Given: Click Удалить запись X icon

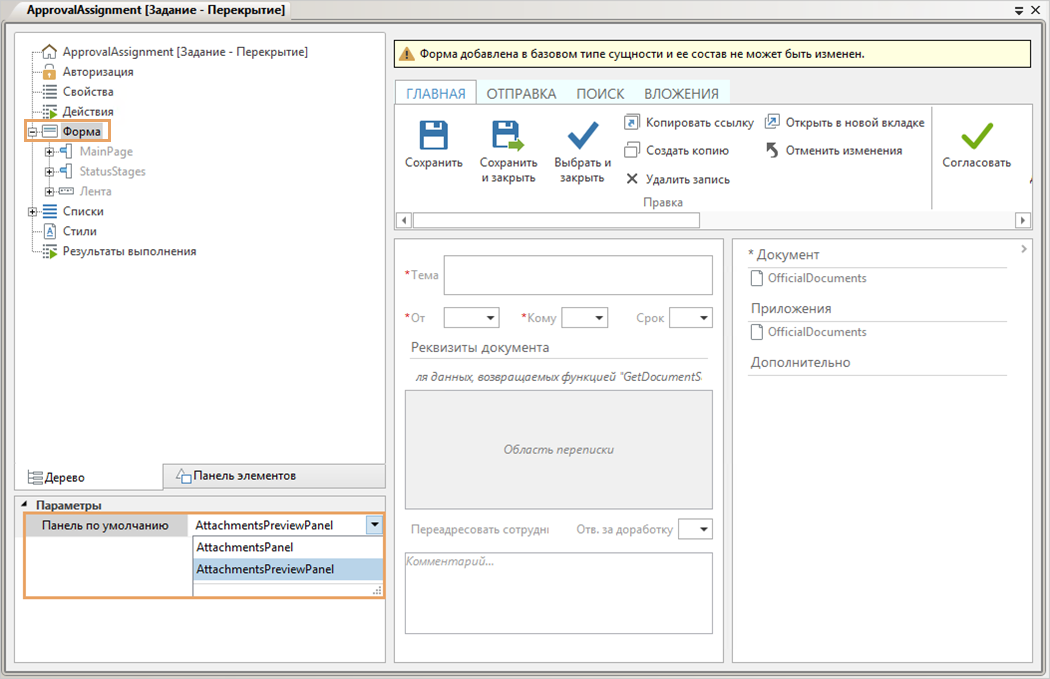Looking at the screenshot, I should click(631, 180).
